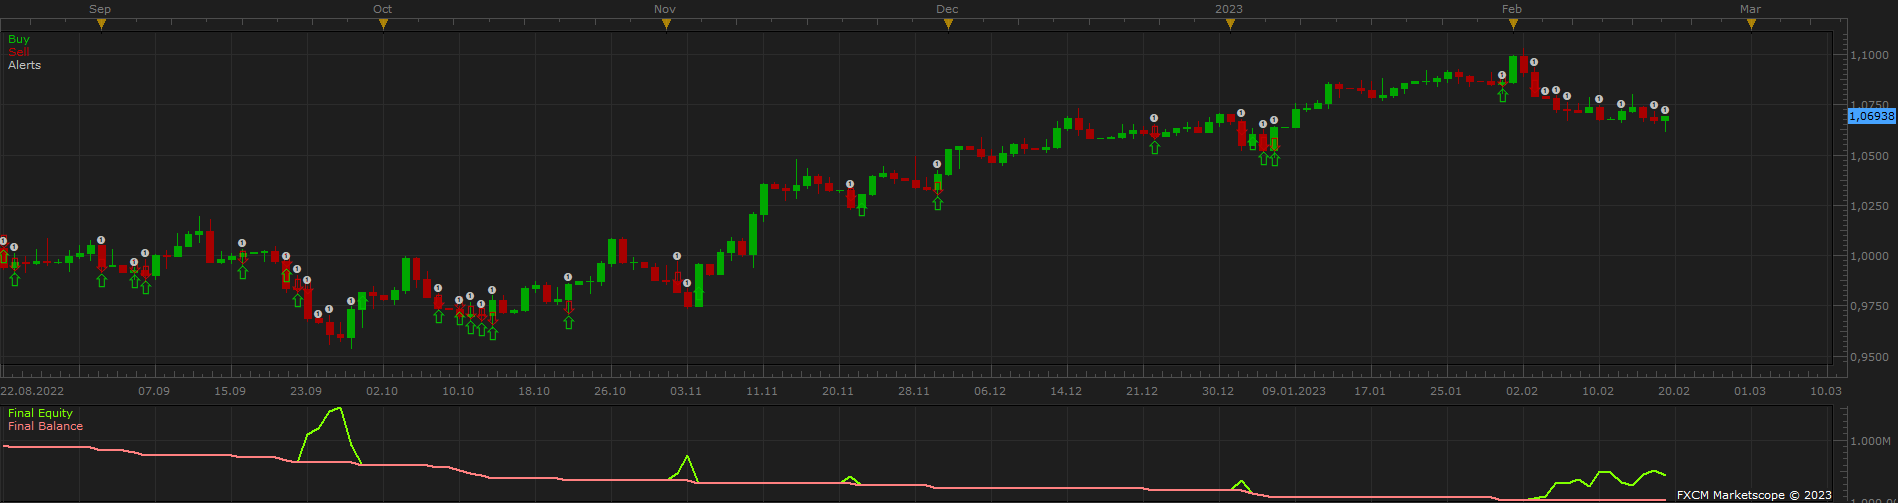The image size is (1898, 503).
Task: Select the buy arrow above the 20.11 date
Action: click(861, 209)
